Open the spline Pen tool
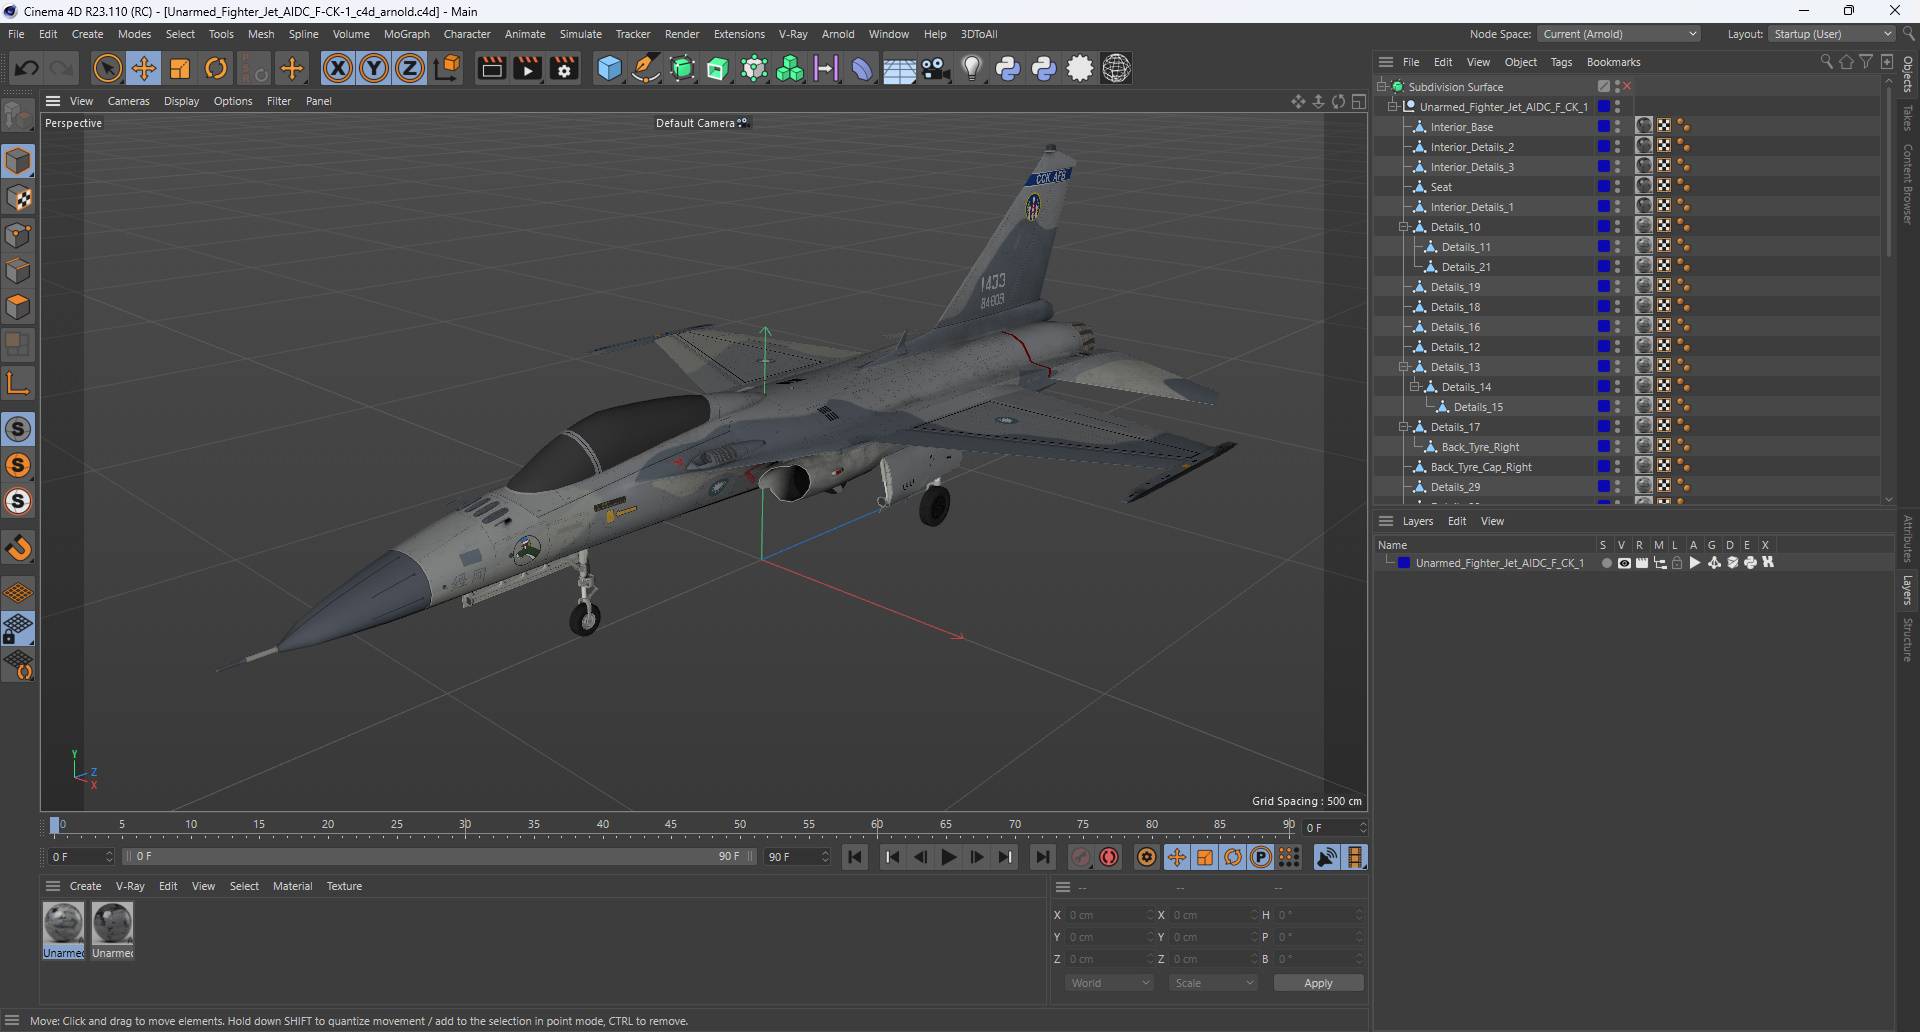 pos(646,68)
